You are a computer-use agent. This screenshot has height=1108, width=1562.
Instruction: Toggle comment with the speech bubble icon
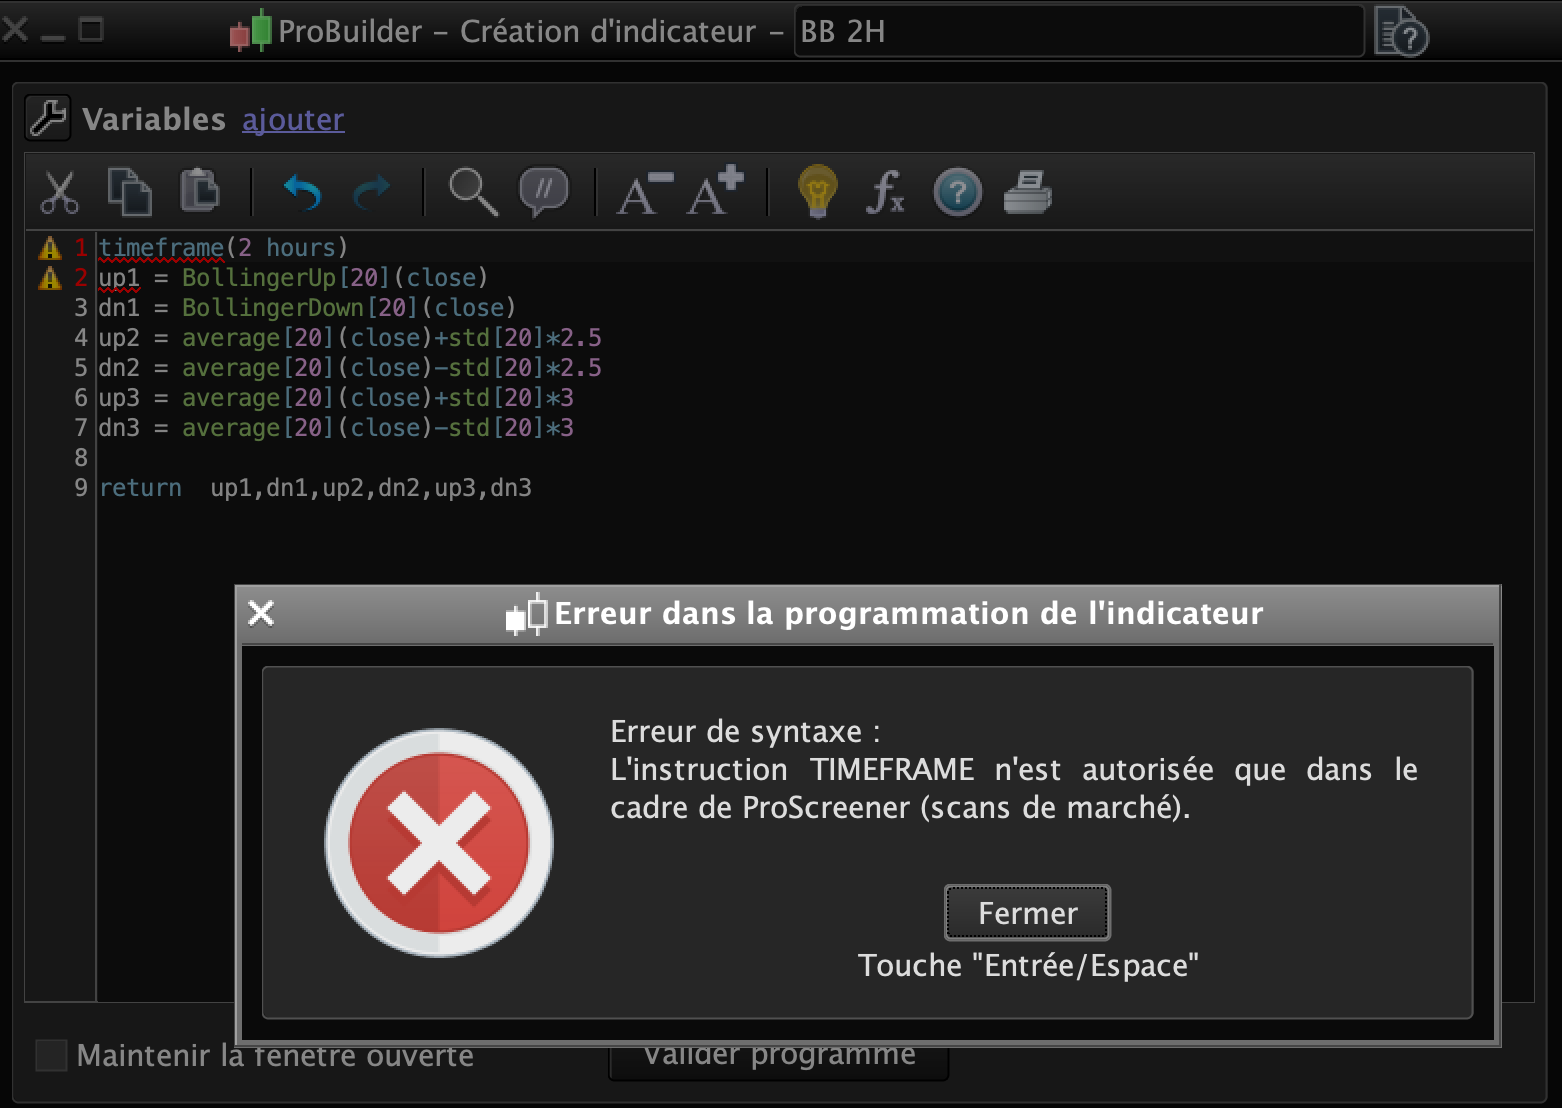544,191
